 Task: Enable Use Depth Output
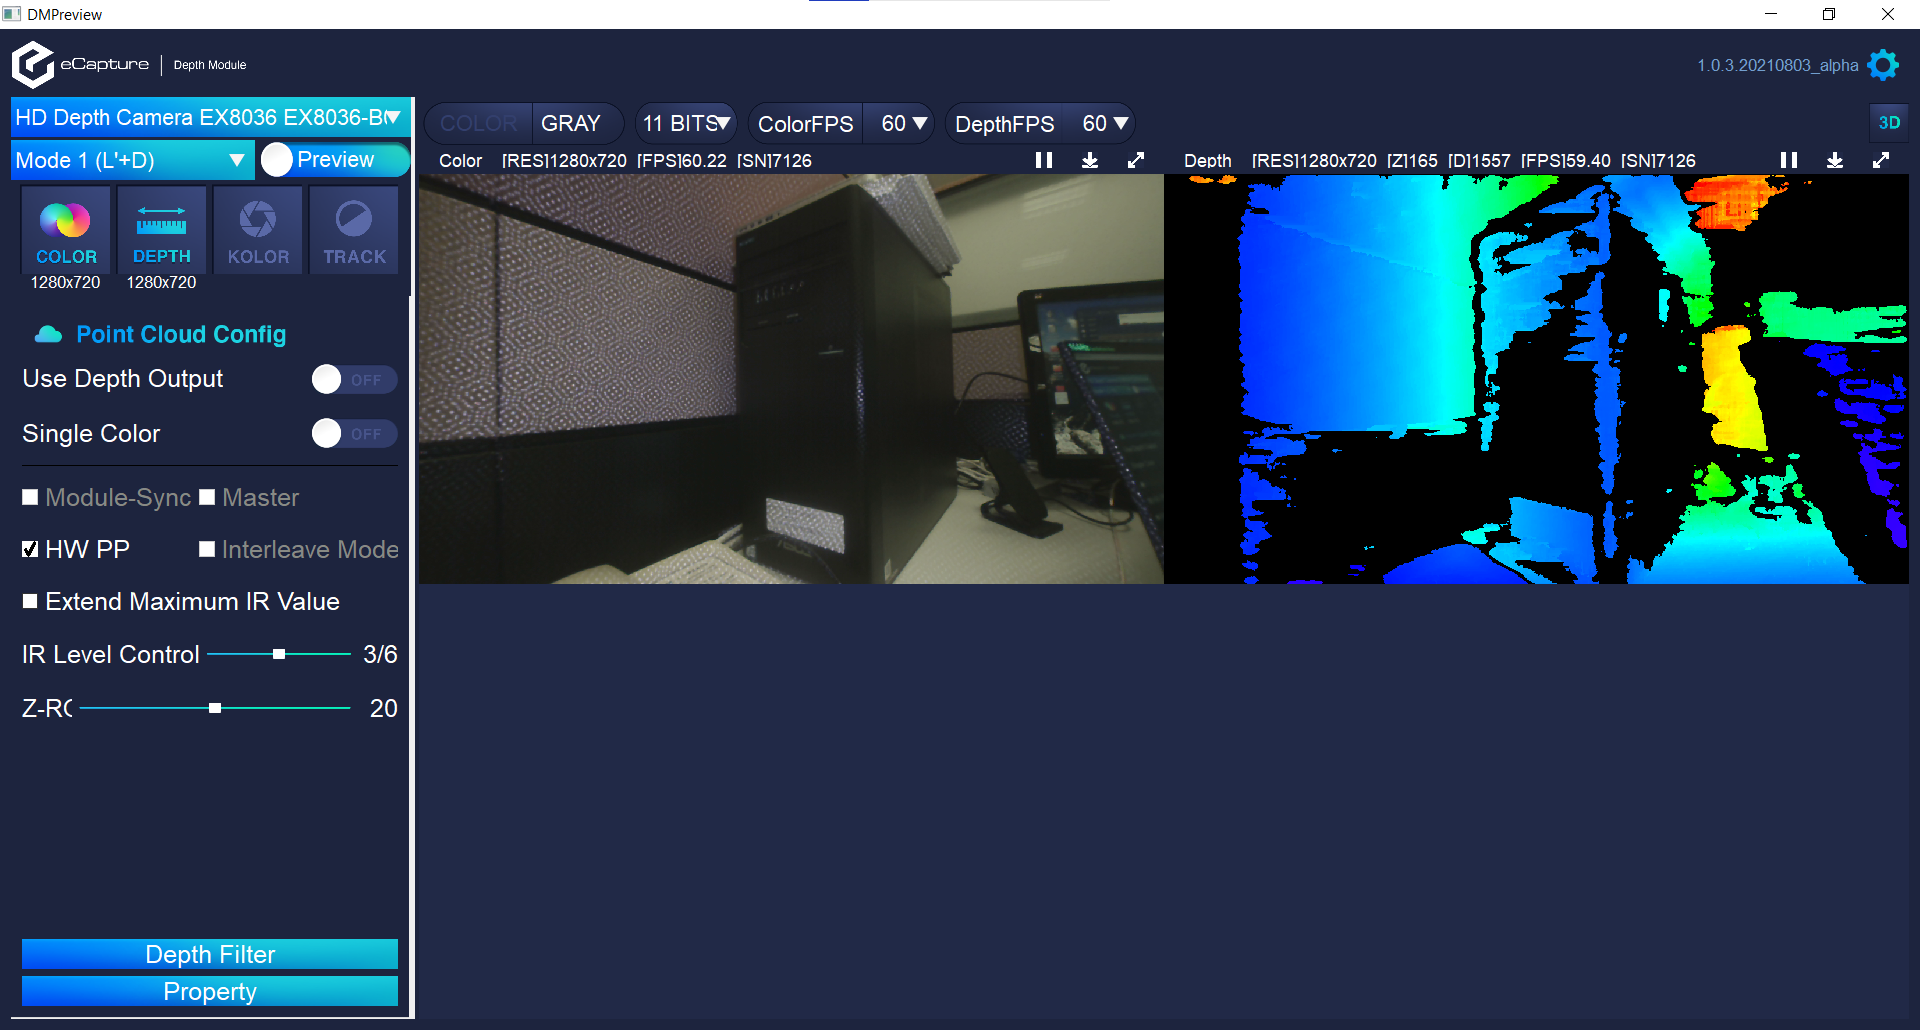point(353,379)
